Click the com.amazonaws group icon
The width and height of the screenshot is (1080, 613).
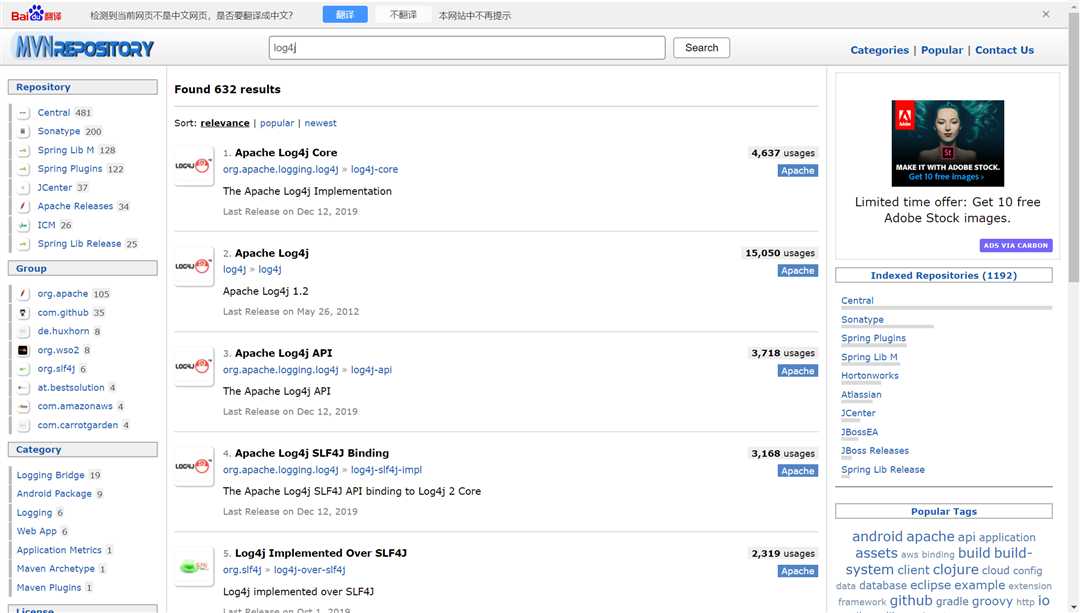click(23, 406)
